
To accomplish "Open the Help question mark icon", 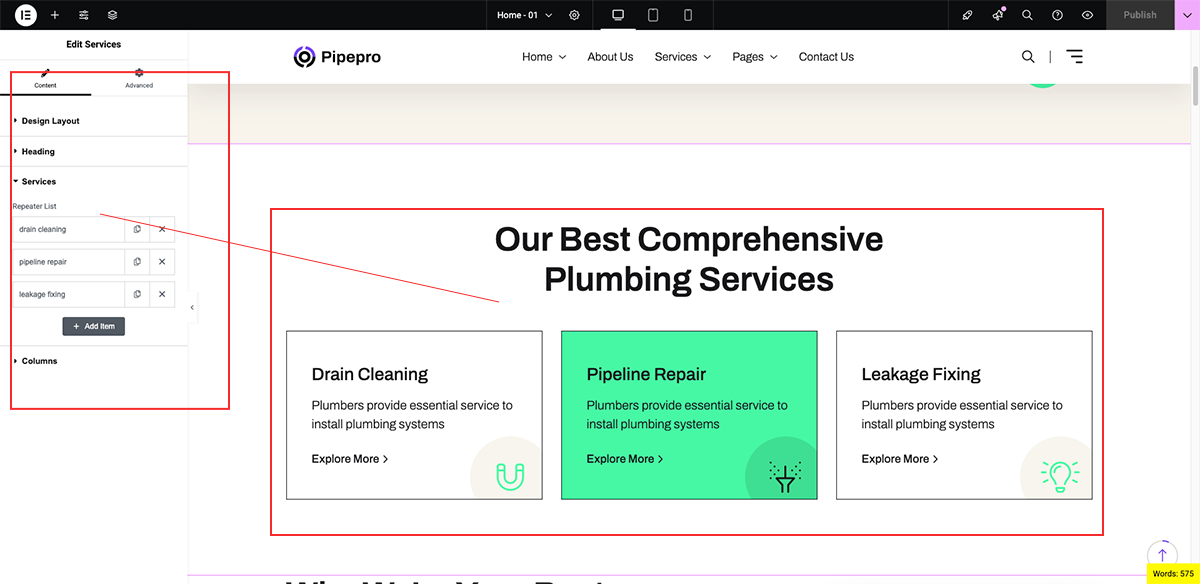I will coord(1057,15).
